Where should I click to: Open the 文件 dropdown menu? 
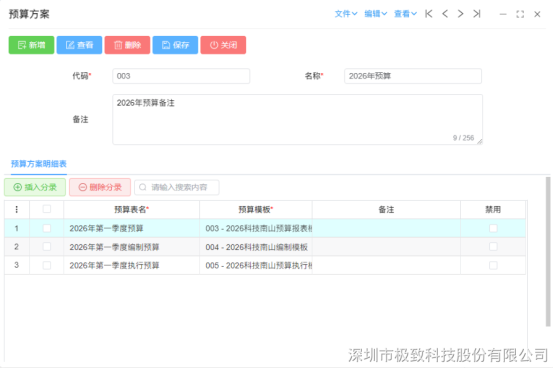coord(346,14)
